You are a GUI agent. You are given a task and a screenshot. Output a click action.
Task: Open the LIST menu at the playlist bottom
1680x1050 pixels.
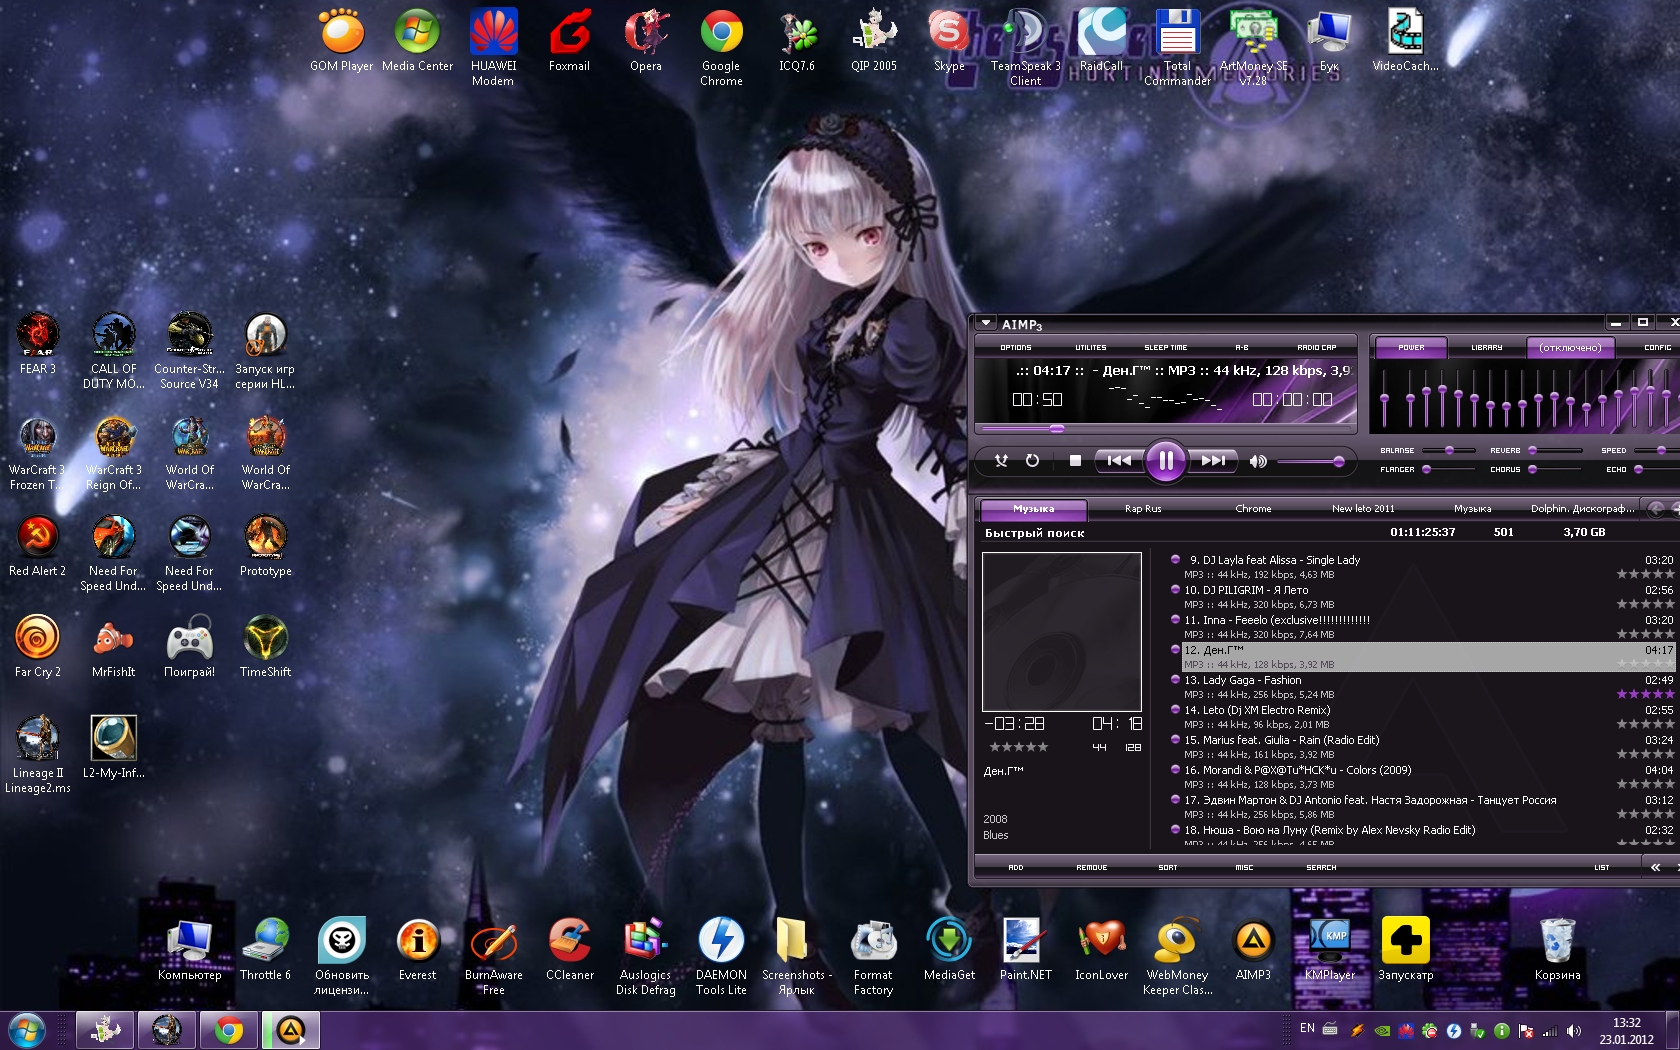(x=1601, y=867)
